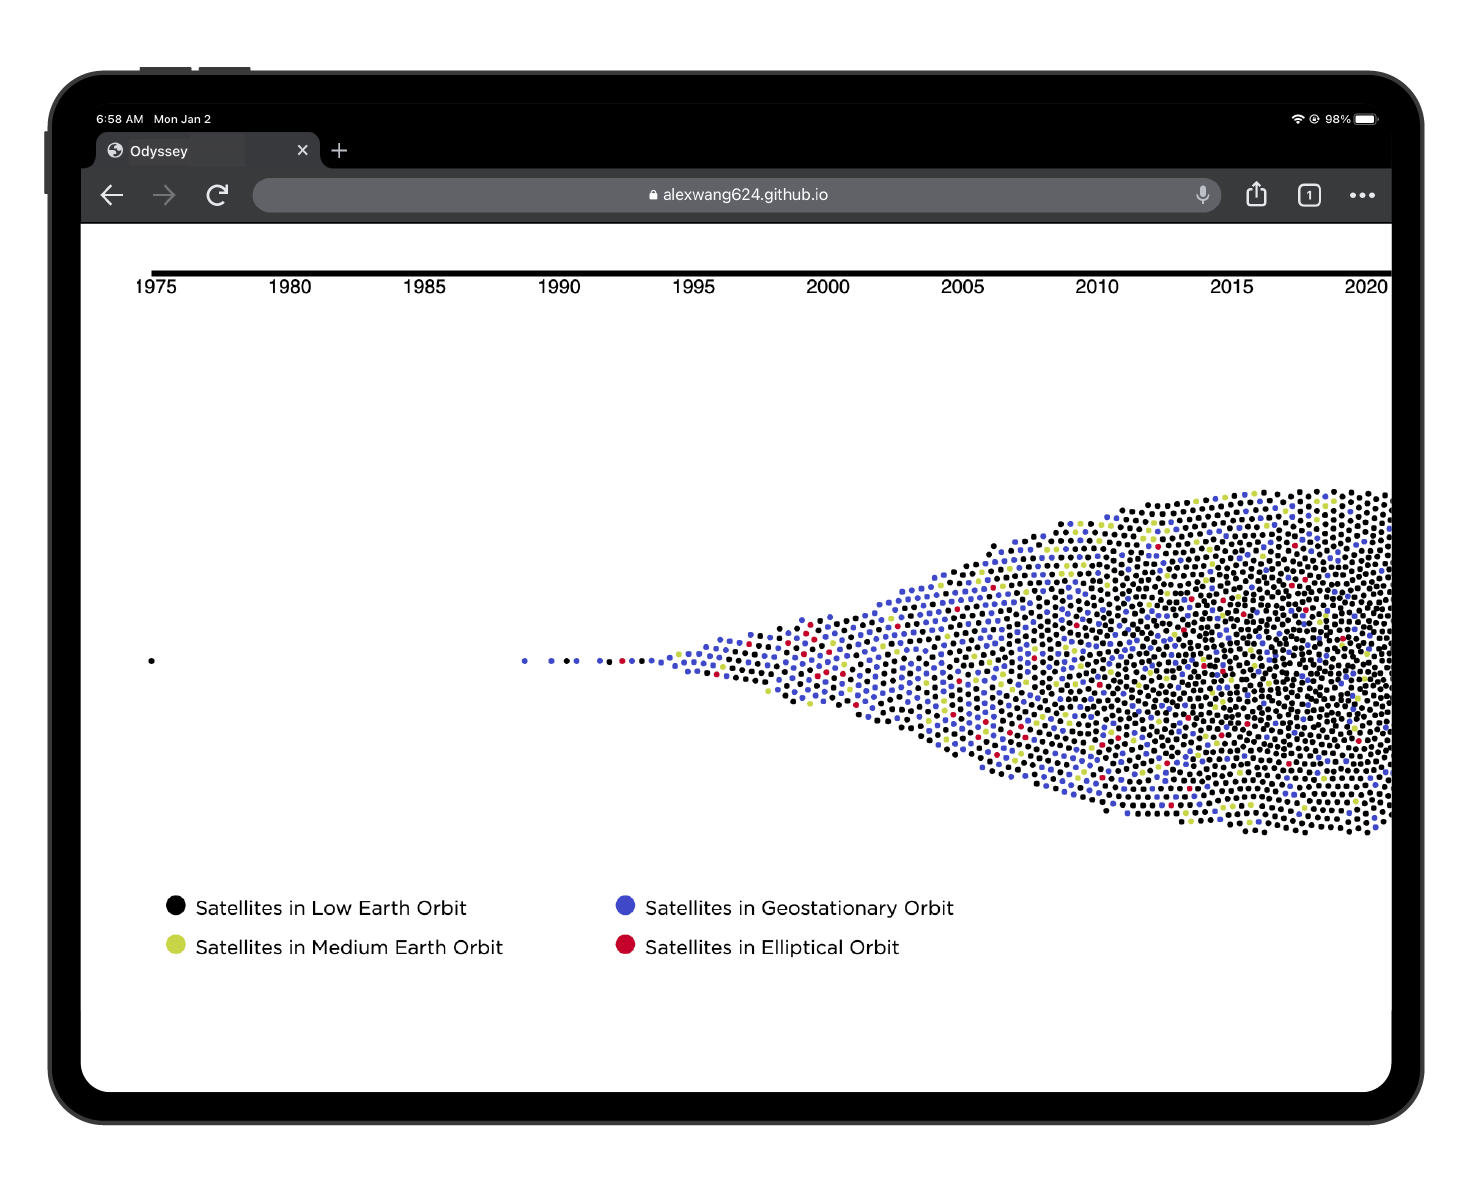
Task: Focus the alexwang624.github.io address bar
Action: (737, 195)
